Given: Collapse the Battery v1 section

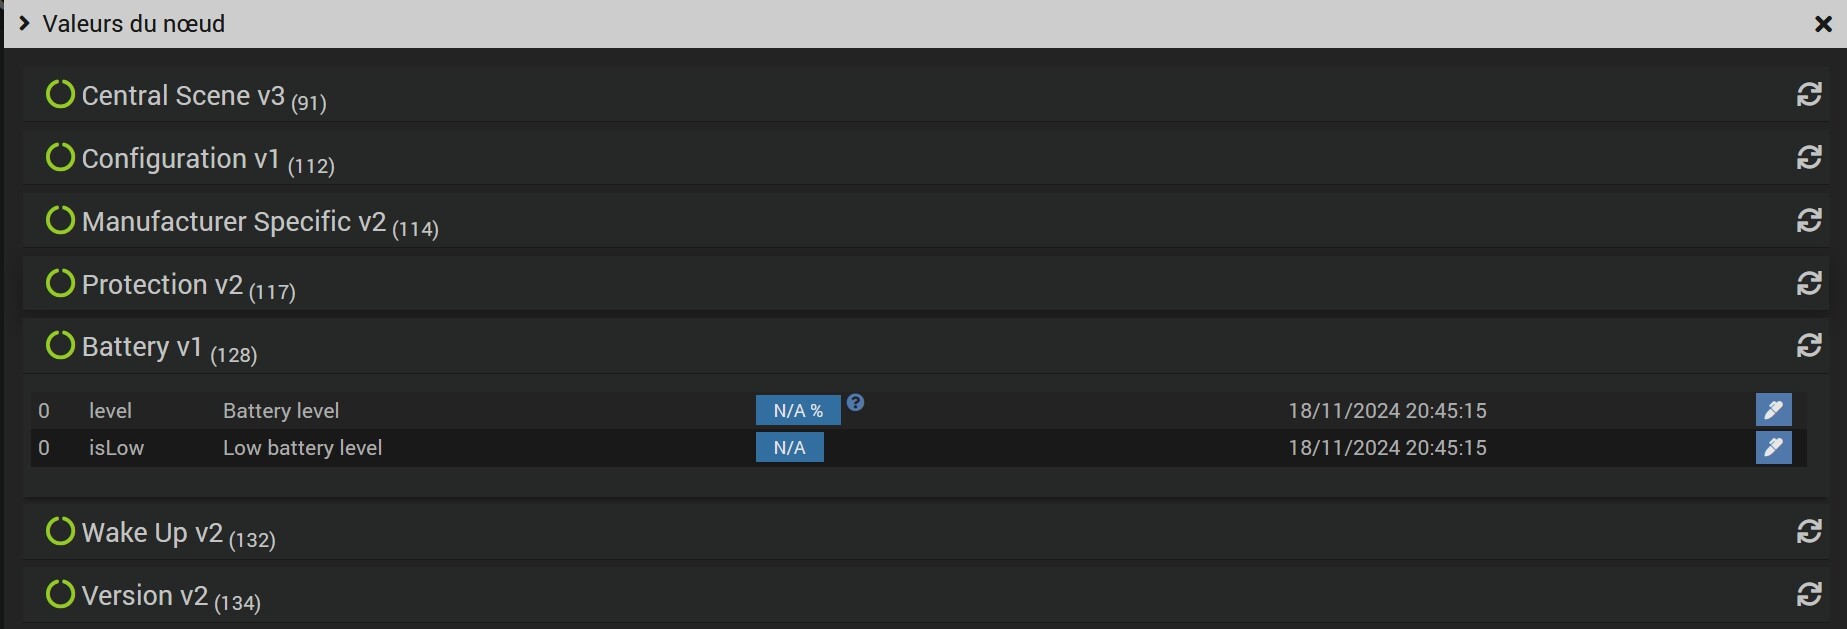Looking at the screenshot, I should 142,347.
